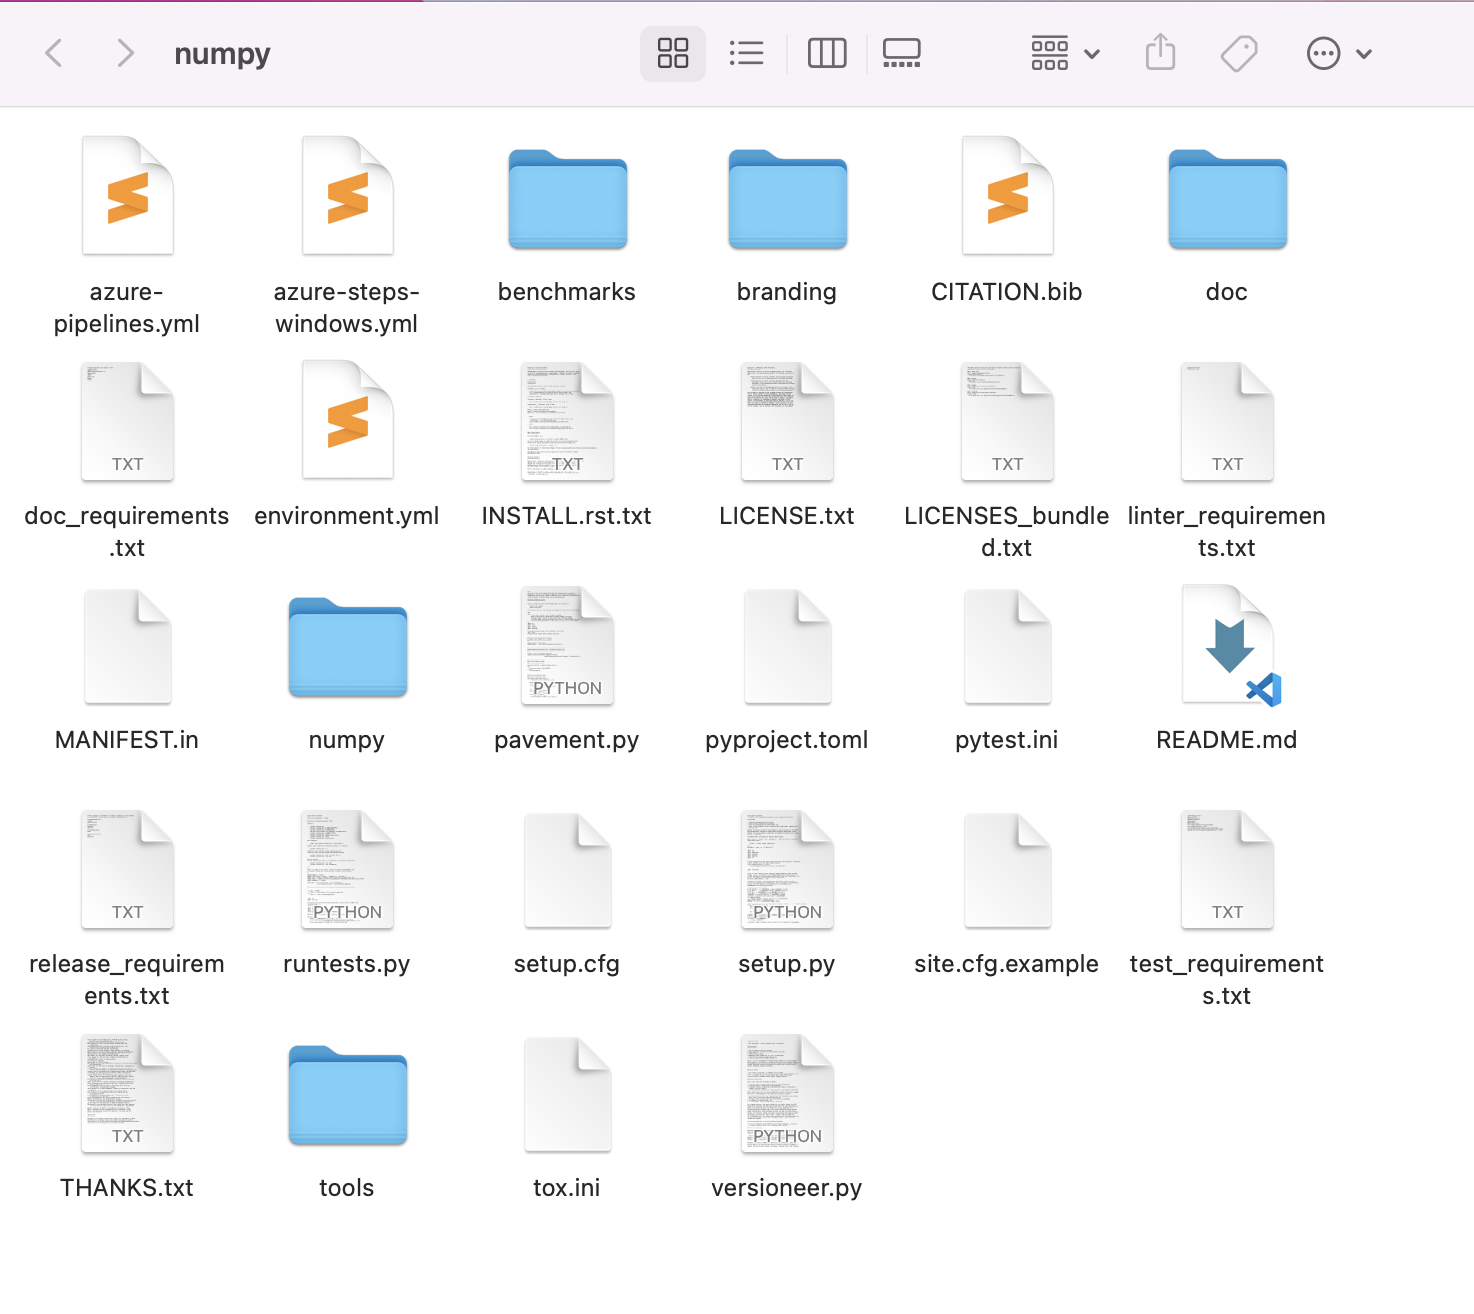
Task: Click the 'setup.cfg' name label
Action: (x=567, y=964)
